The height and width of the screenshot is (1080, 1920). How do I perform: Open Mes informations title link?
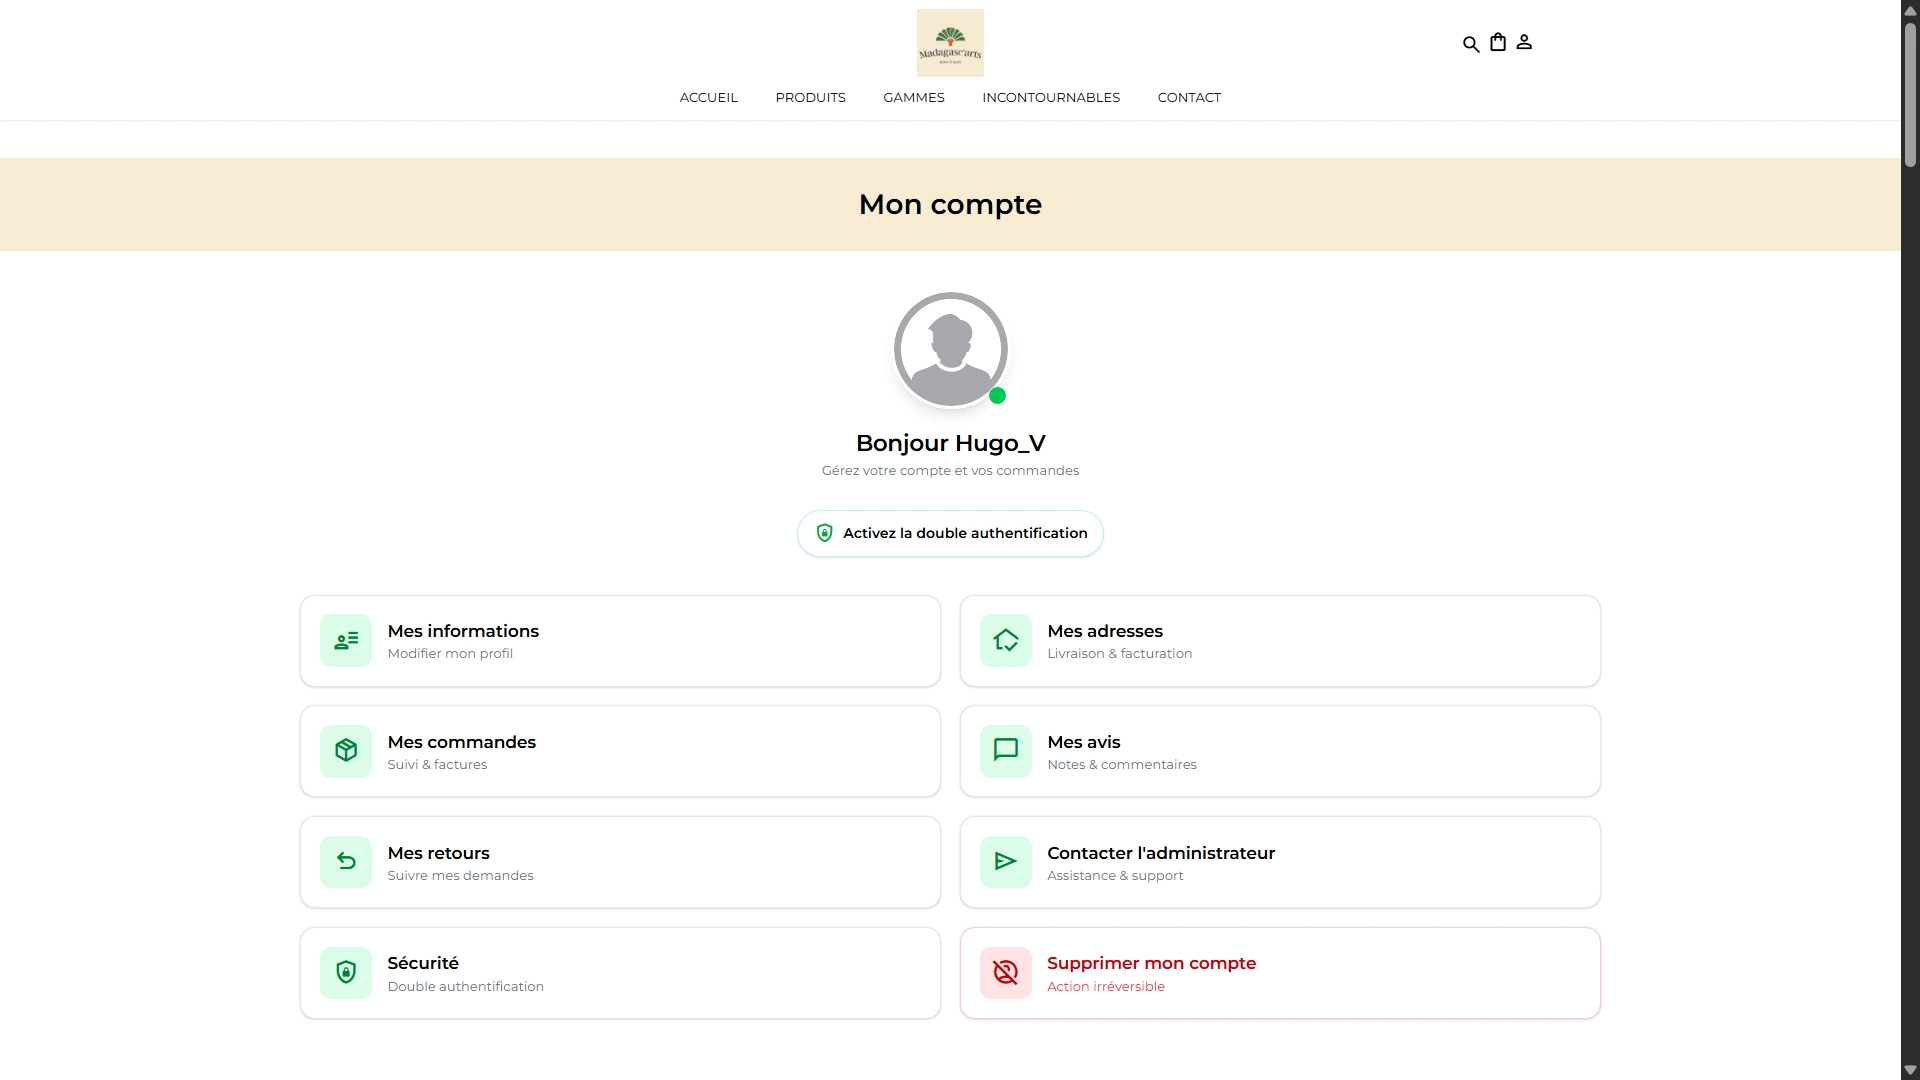[x=463, y=631]
